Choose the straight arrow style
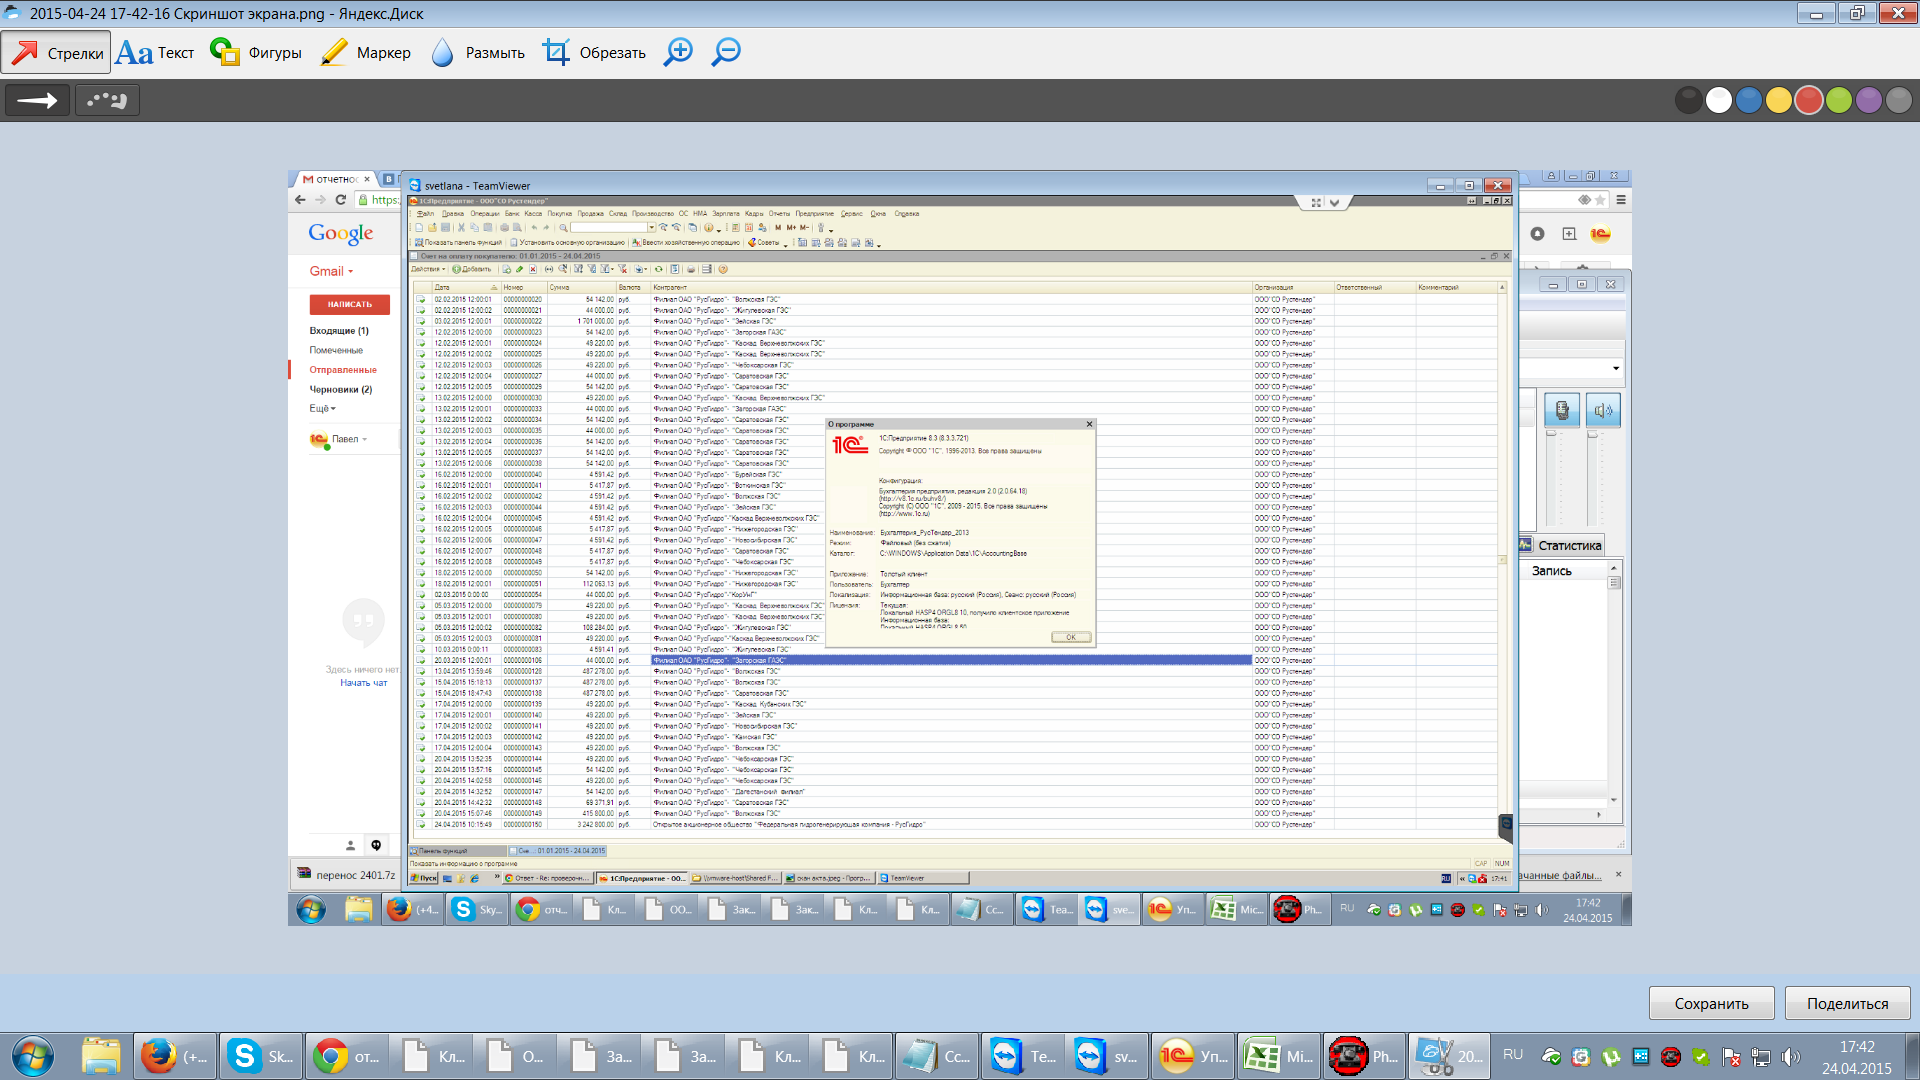Image resolution: width=1920 pixels, height=1080 pixels. 38,100
